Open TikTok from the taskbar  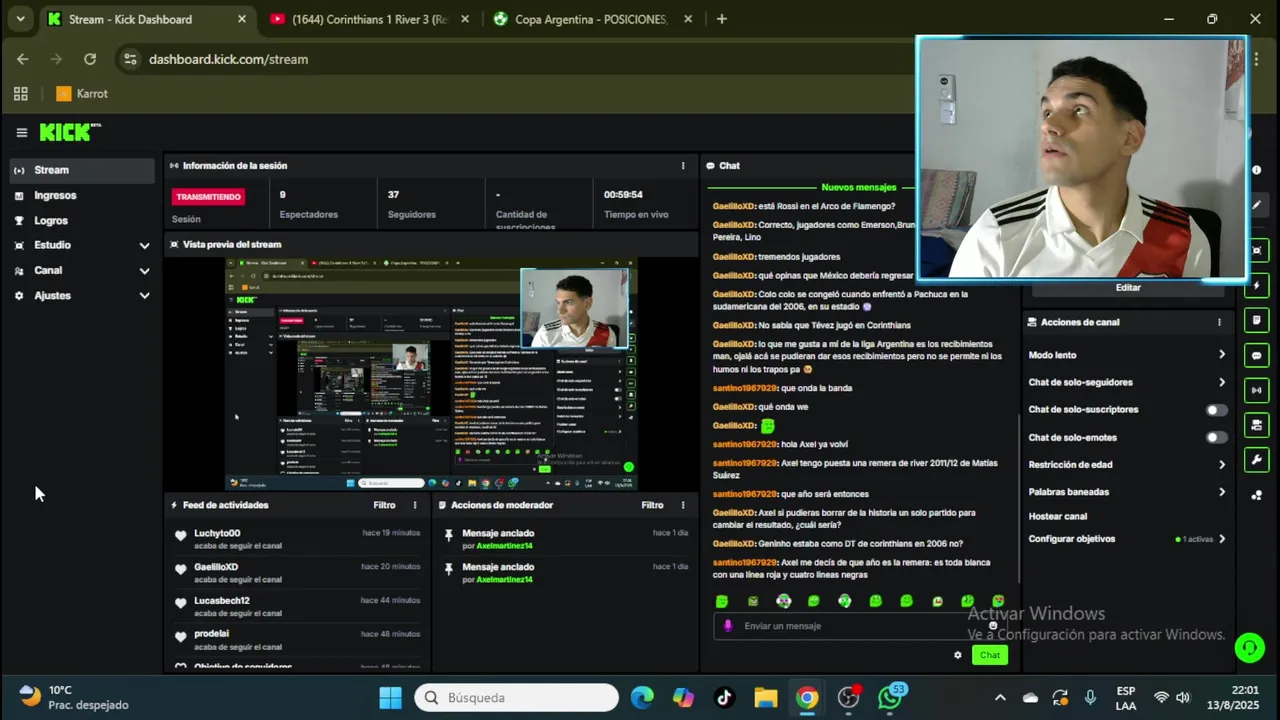point(724,697)
